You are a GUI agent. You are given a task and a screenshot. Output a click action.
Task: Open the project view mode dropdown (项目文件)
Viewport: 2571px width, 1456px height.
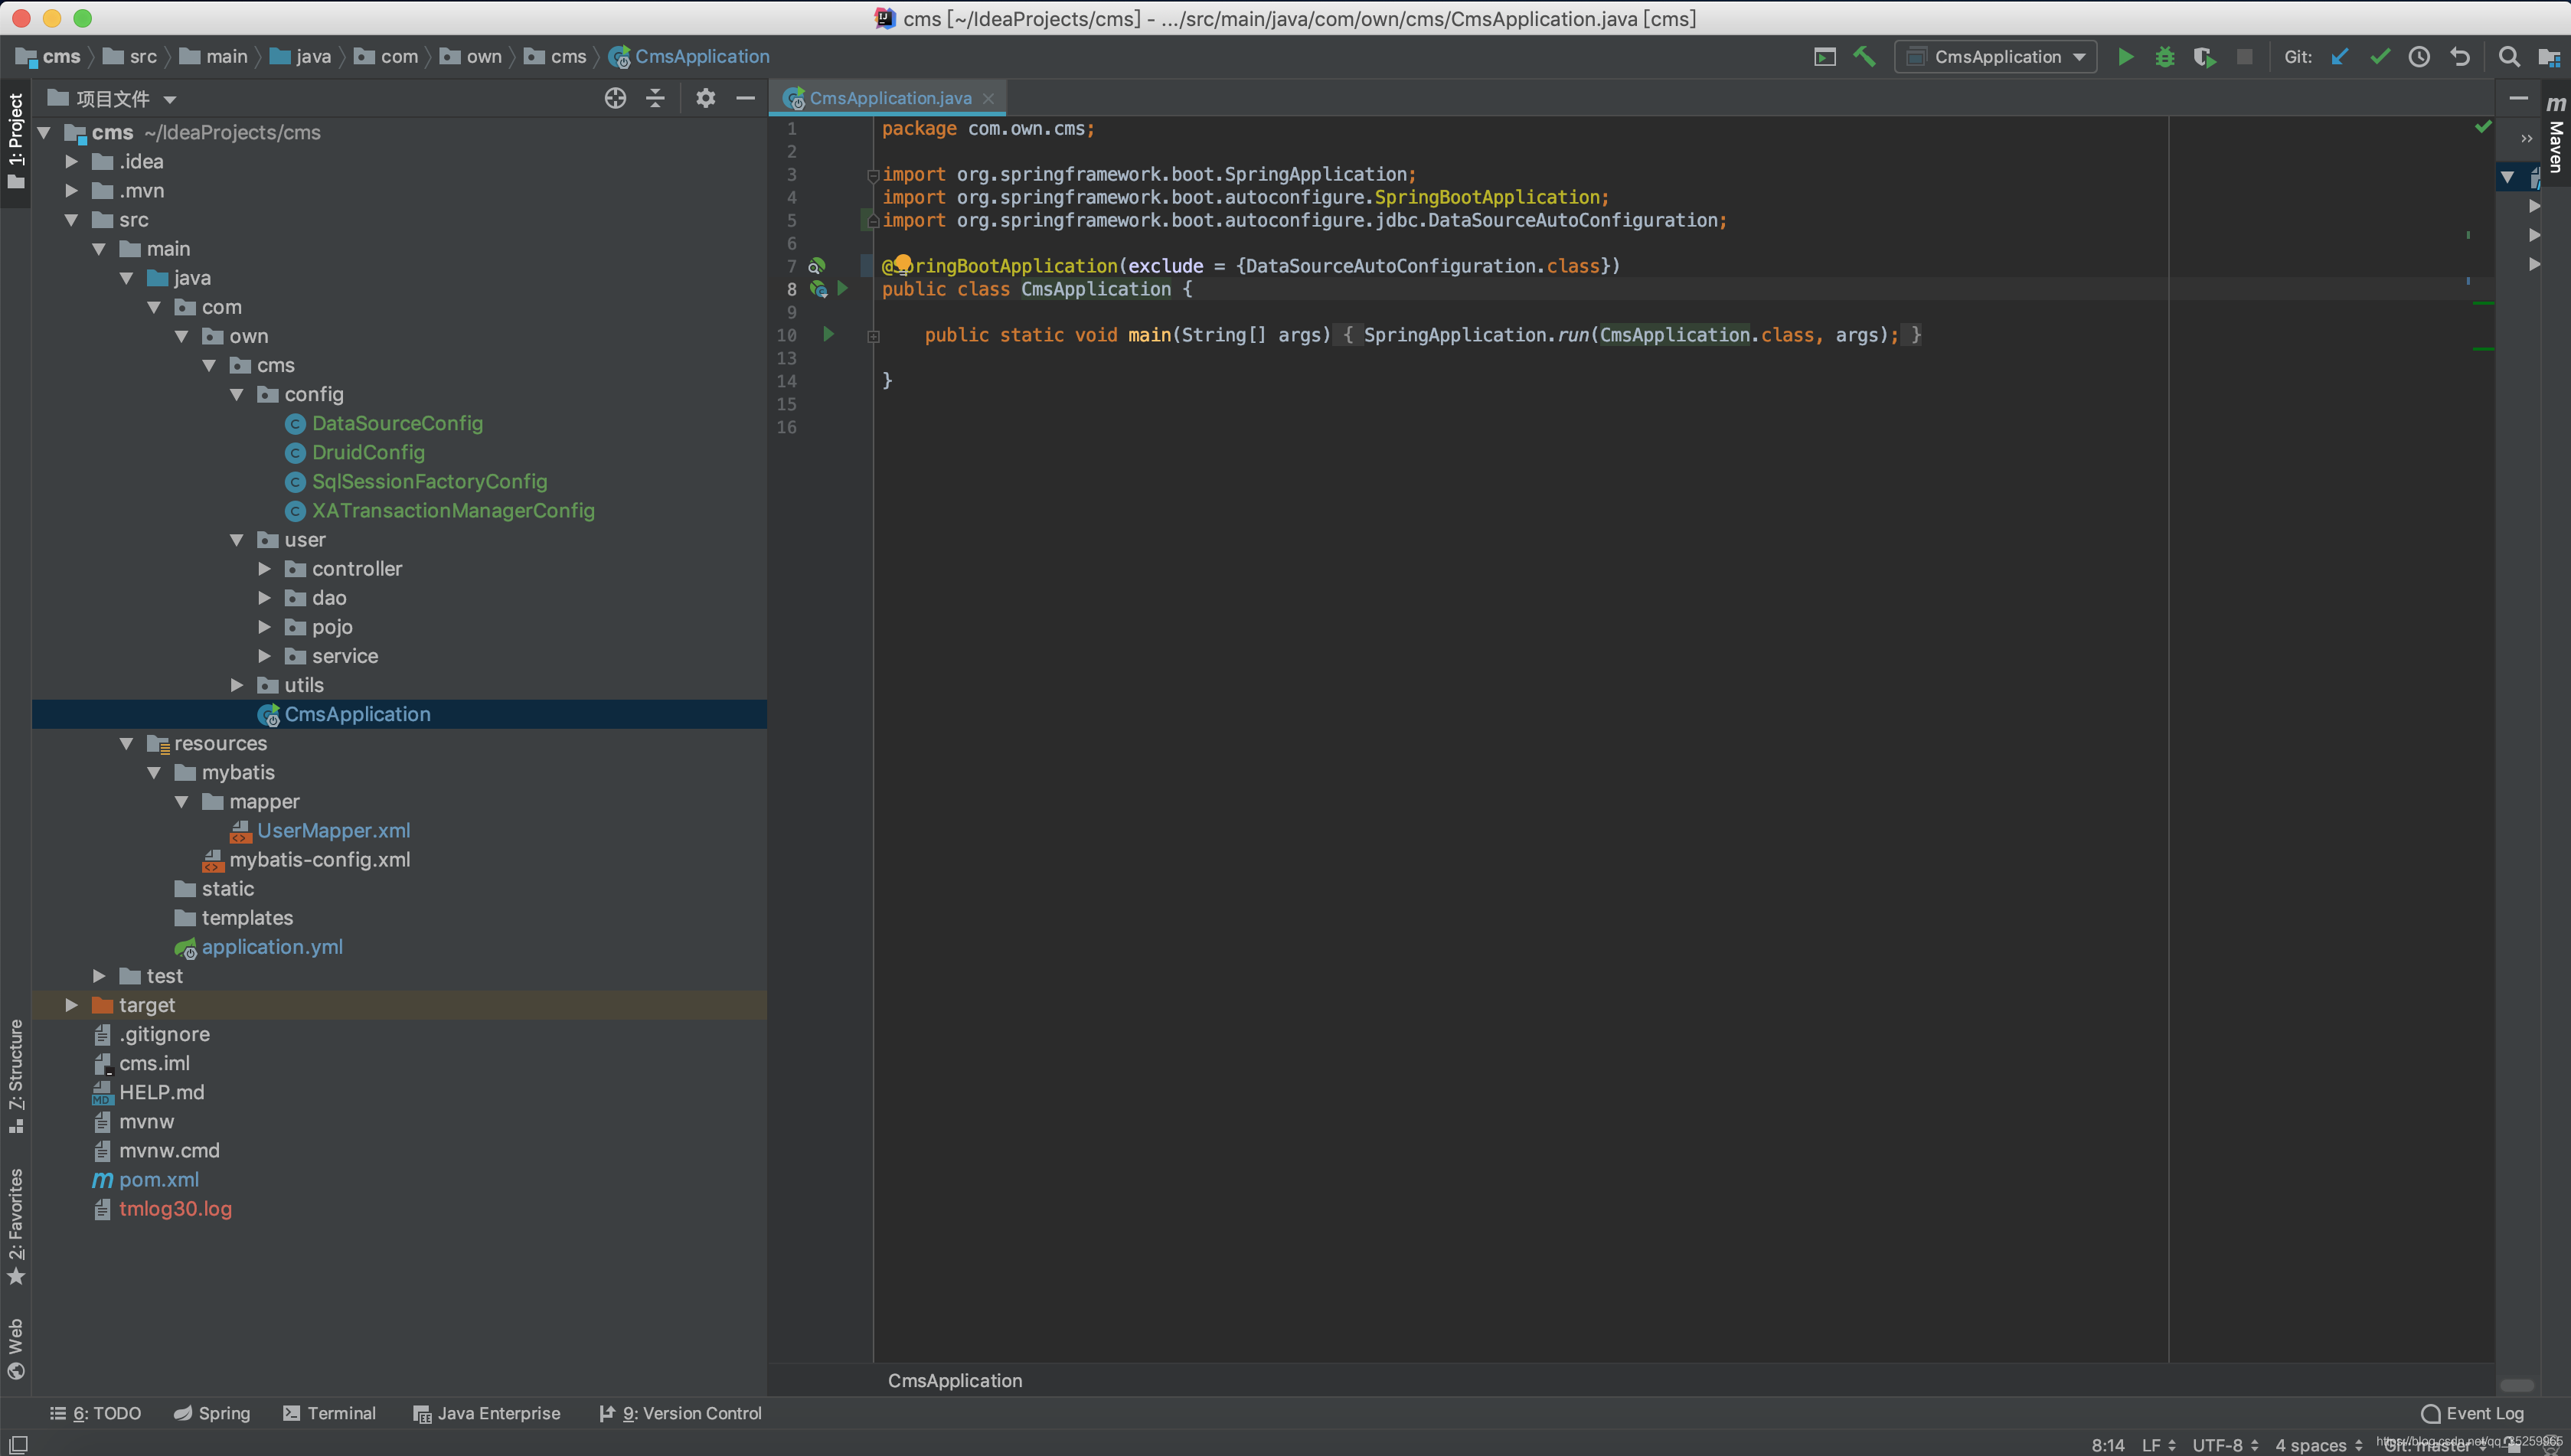click(112, 98)
